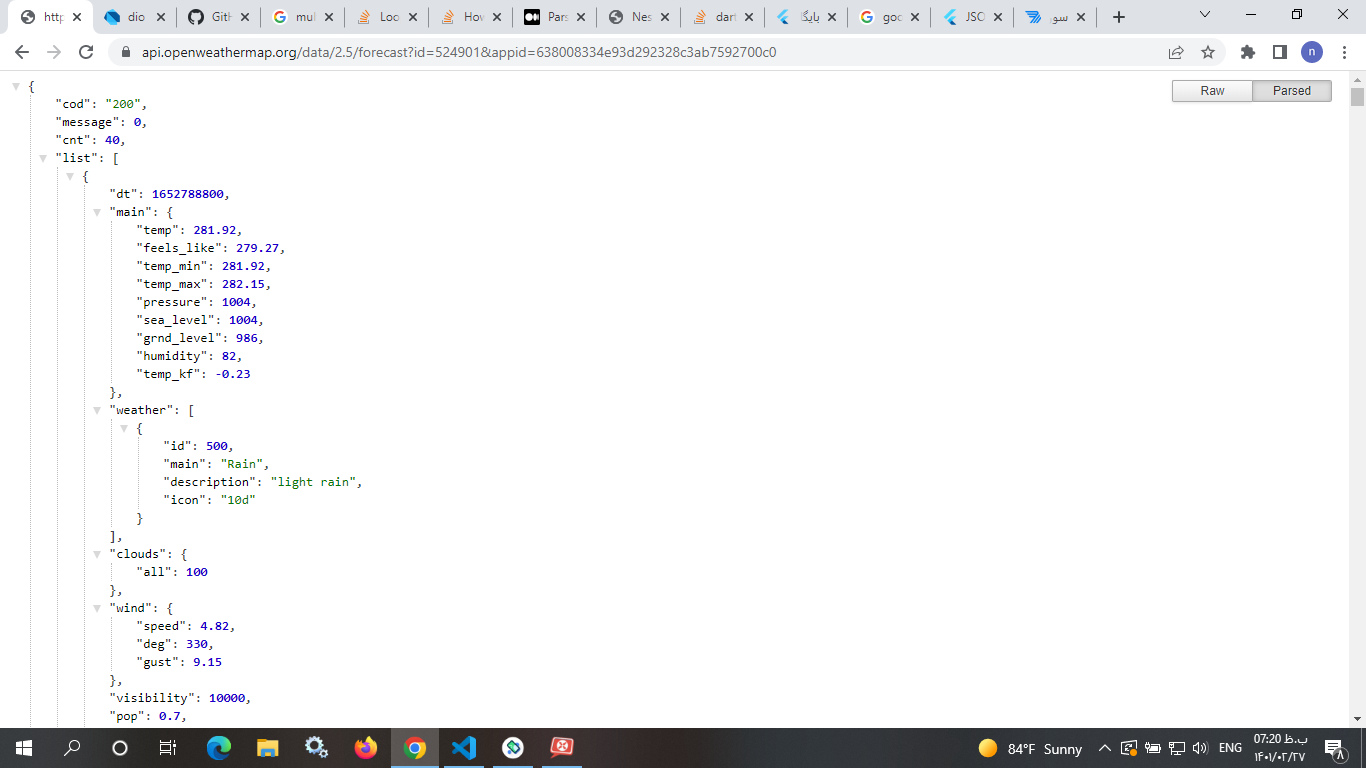Viewport: 1366px width, 768px height.
Task: Open the green square app in the taskbar
Action: pos(512,748)
